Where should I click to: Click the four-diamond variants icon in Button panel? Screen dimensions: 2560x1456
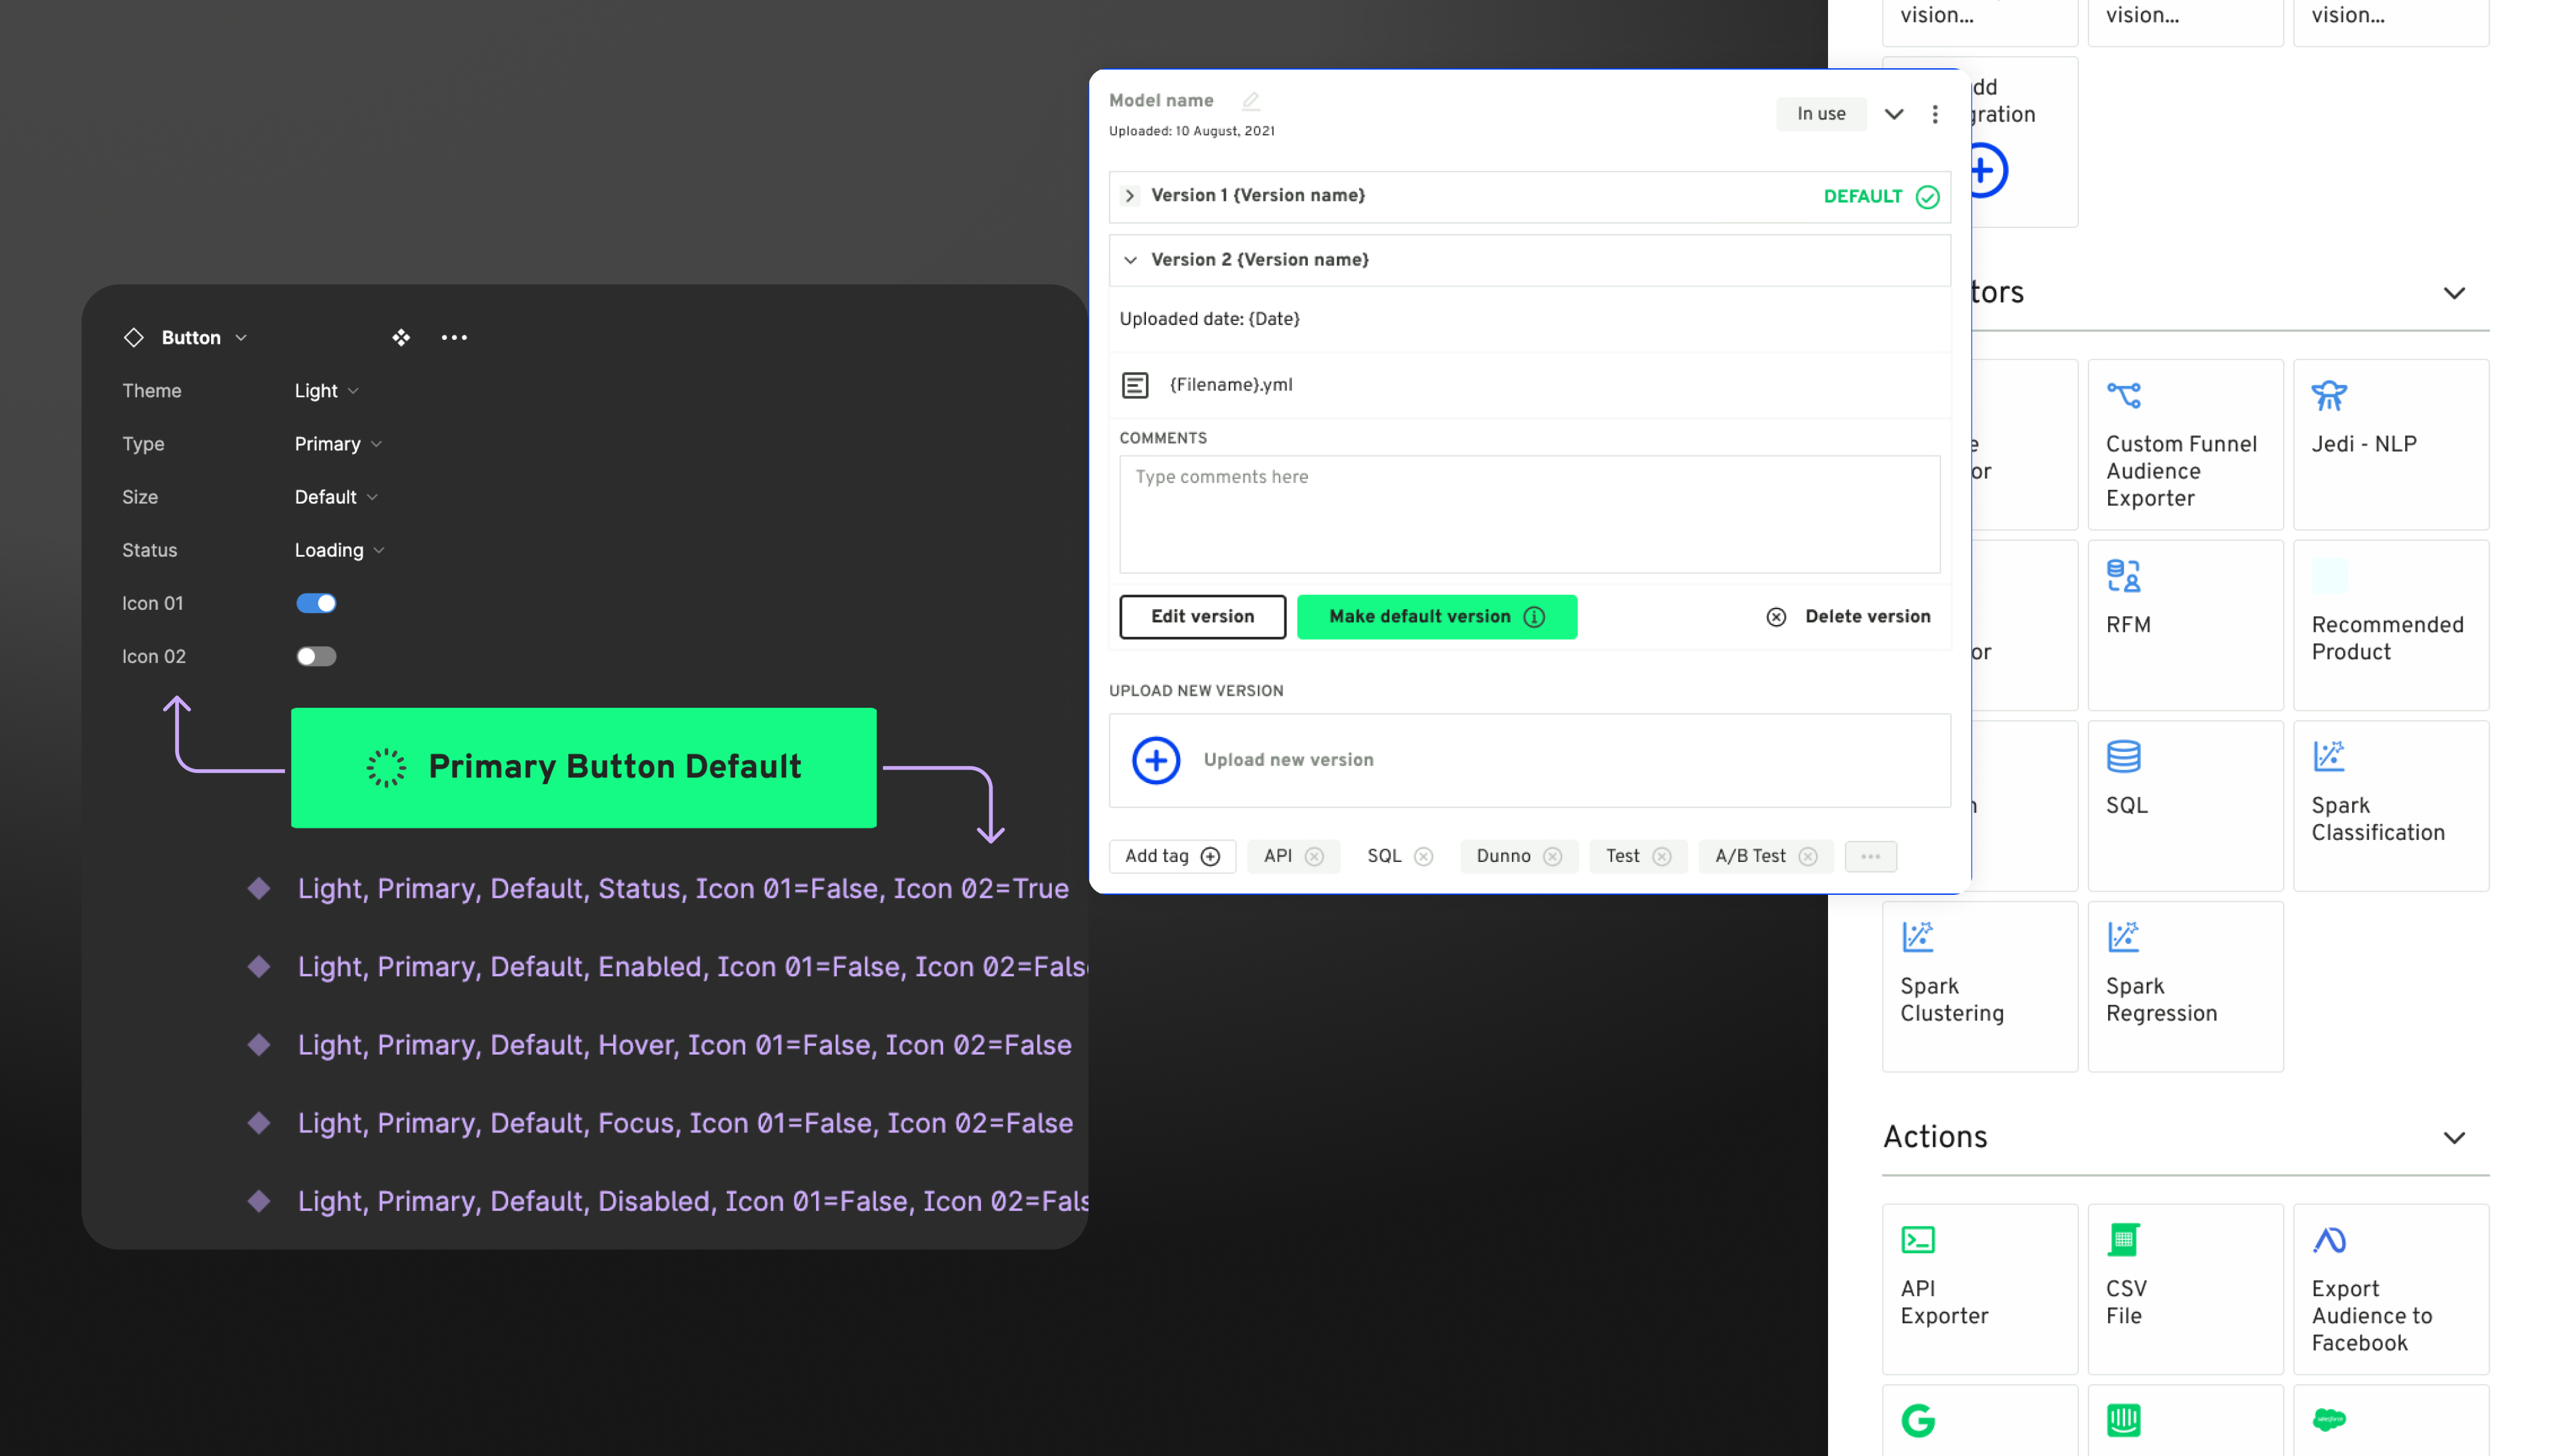401,338
